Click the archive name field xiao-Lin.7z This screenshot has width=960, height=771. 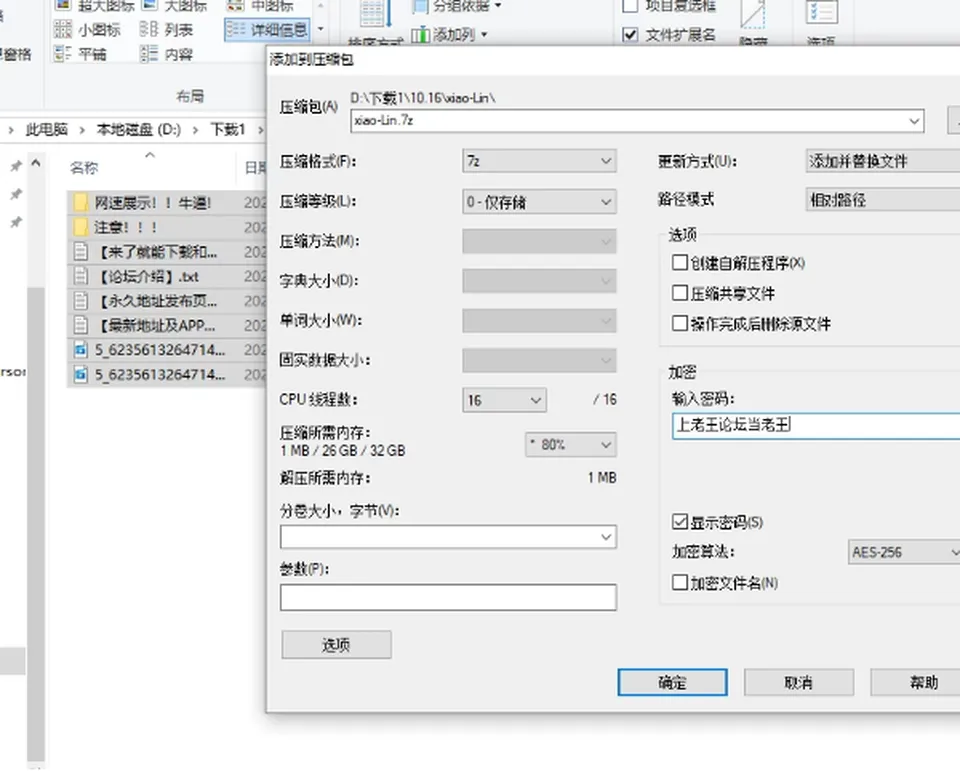pyautogui.click(x=637, y=121)
